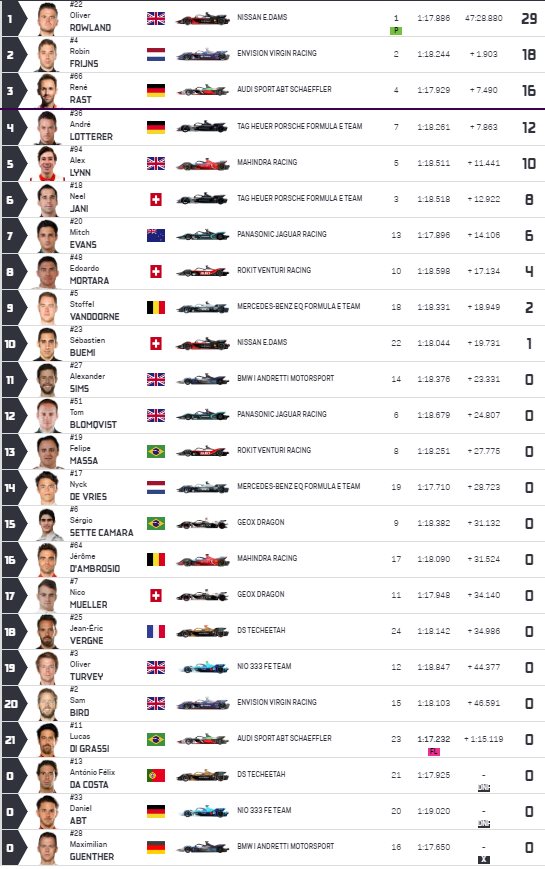Image resolution: width=545 pixels, height=869 pixels.
Task: Click the DNF badge in Daniel Abt's row
Action: pos(484,824)
